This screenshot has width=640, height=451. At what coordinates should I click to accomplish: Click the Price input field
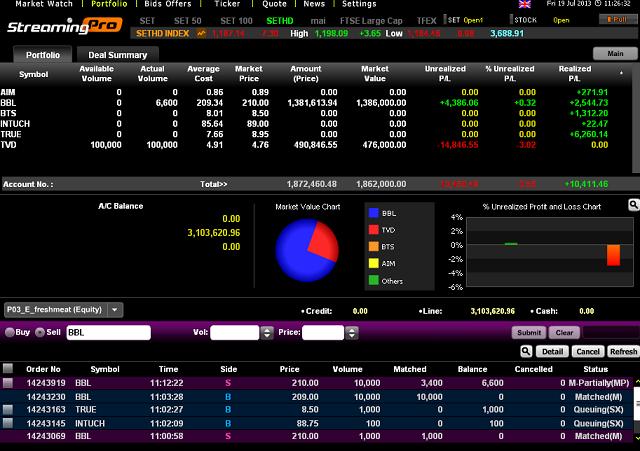tap(323, 333)
